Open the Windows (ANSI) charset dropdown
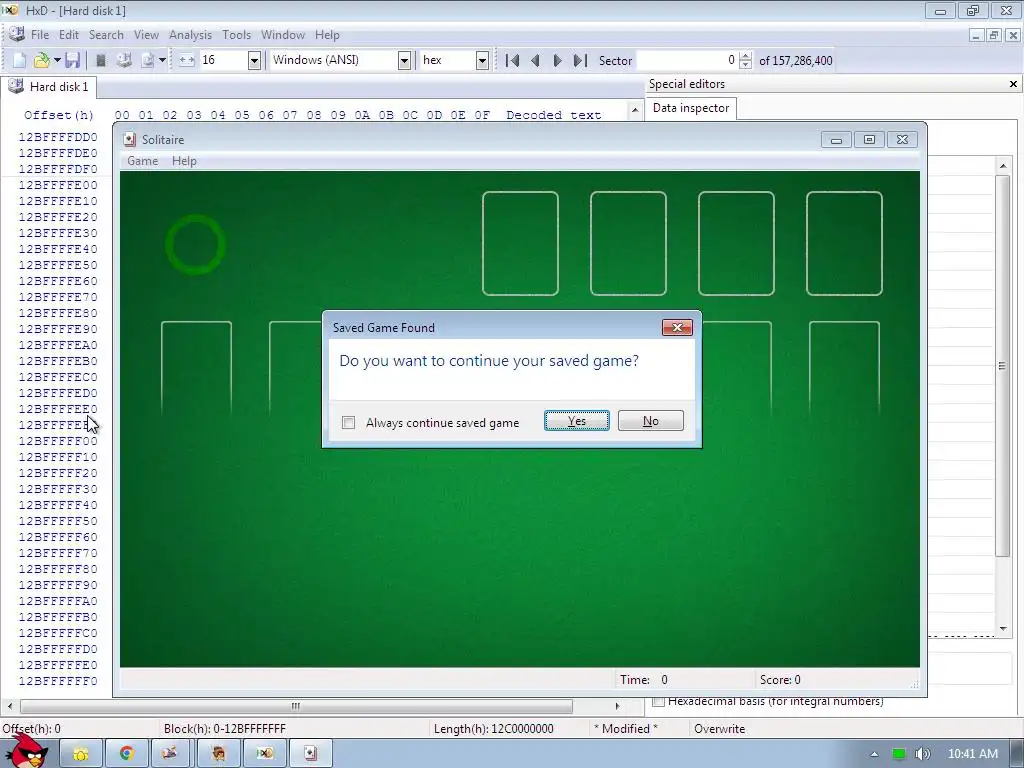 (404, 60)
